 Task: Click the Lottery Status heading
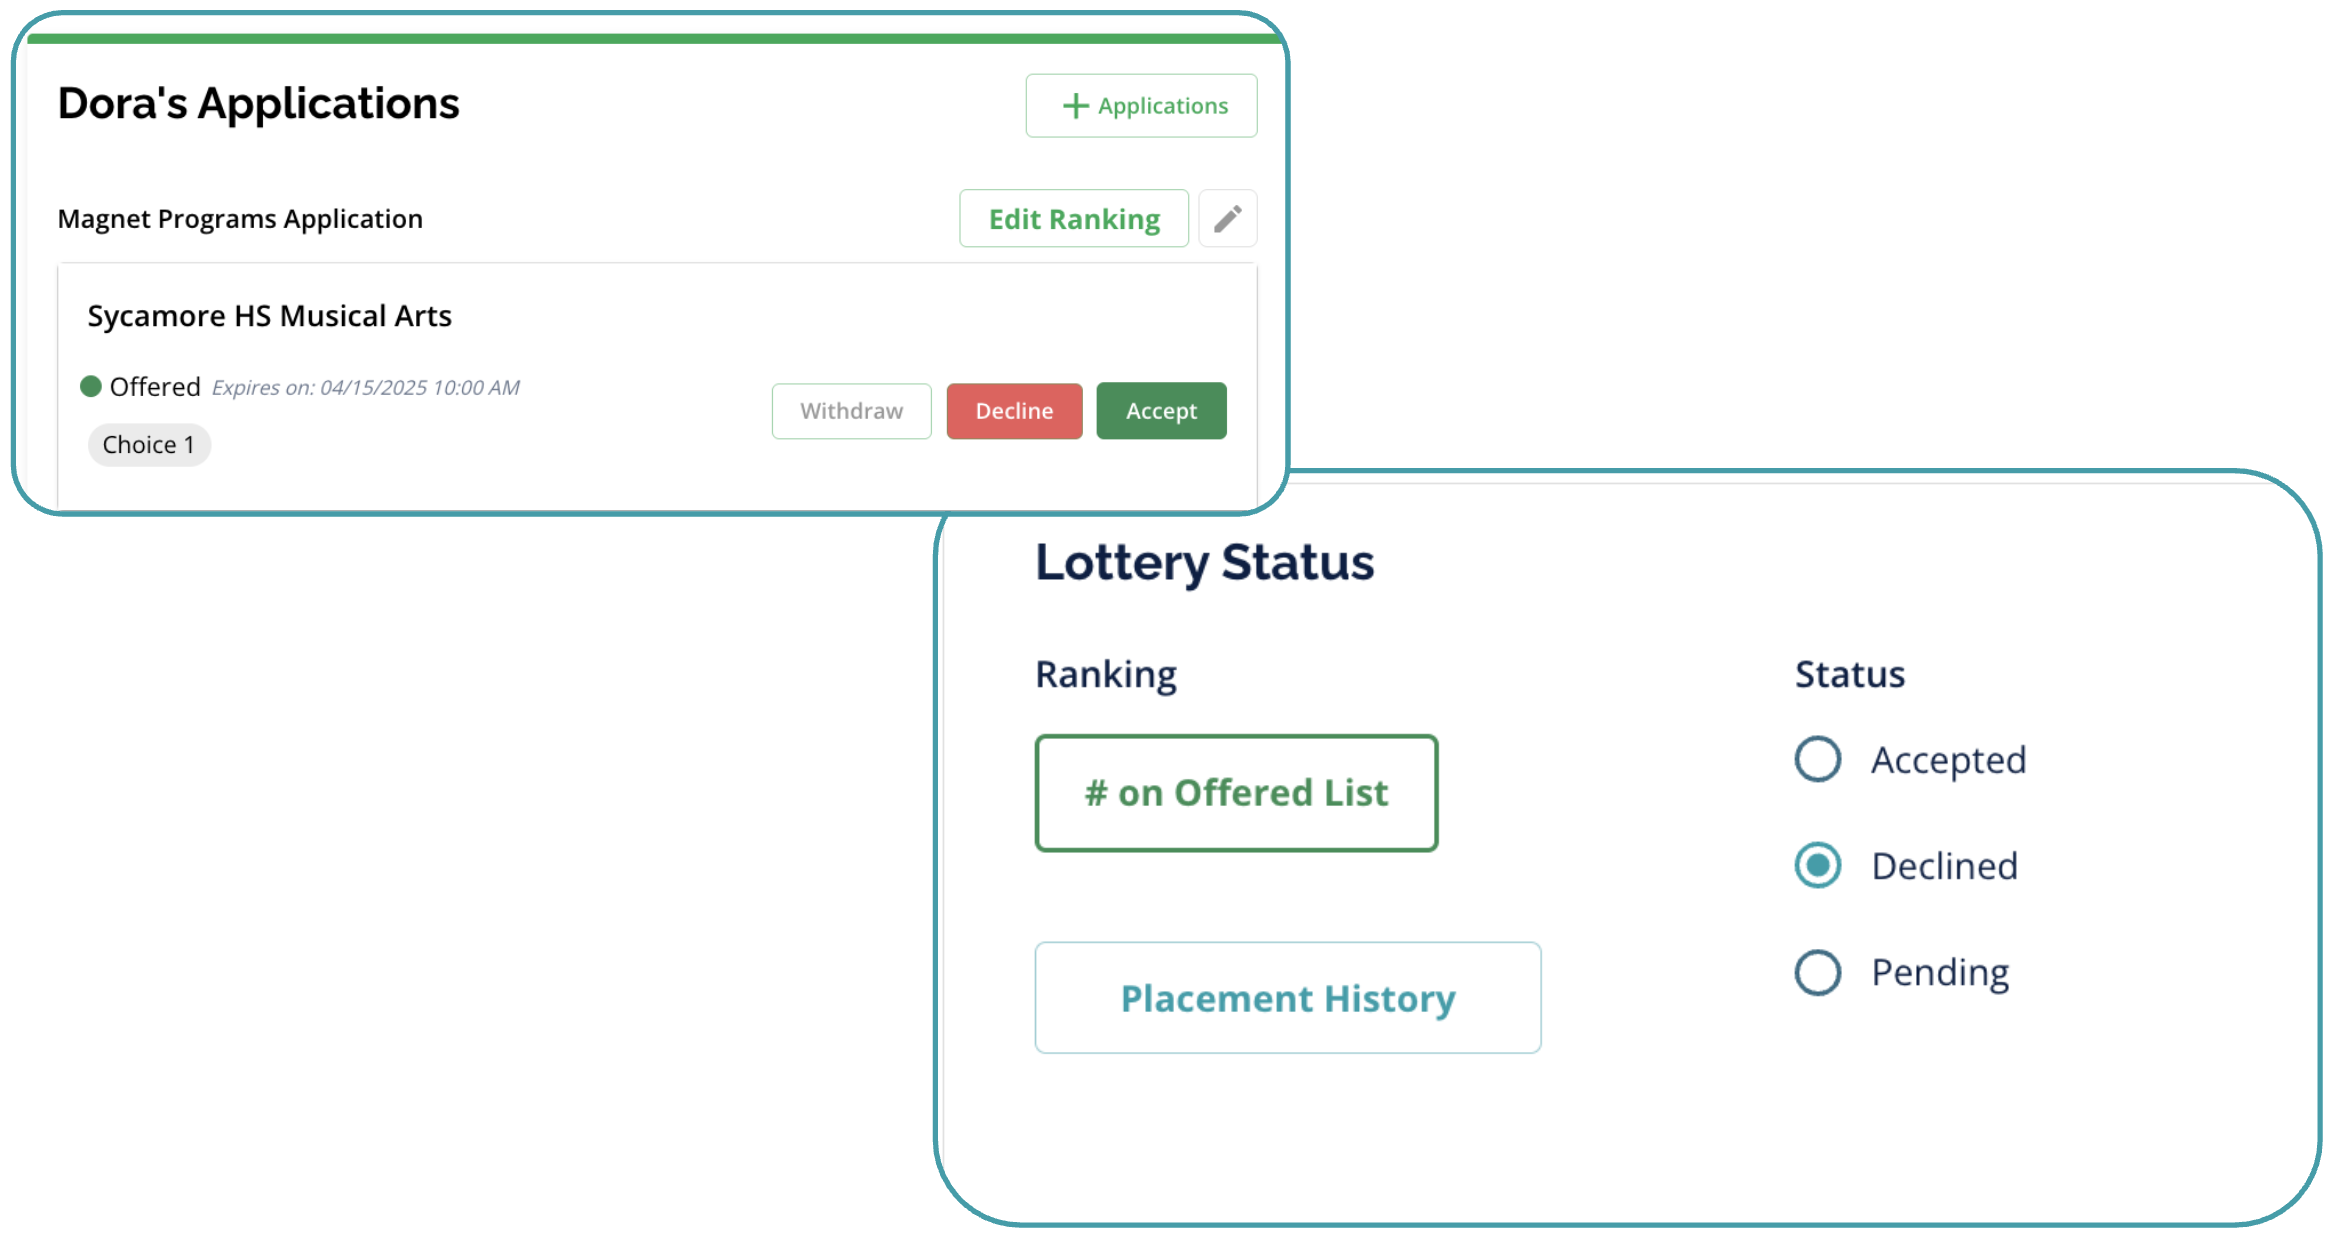1204,562
